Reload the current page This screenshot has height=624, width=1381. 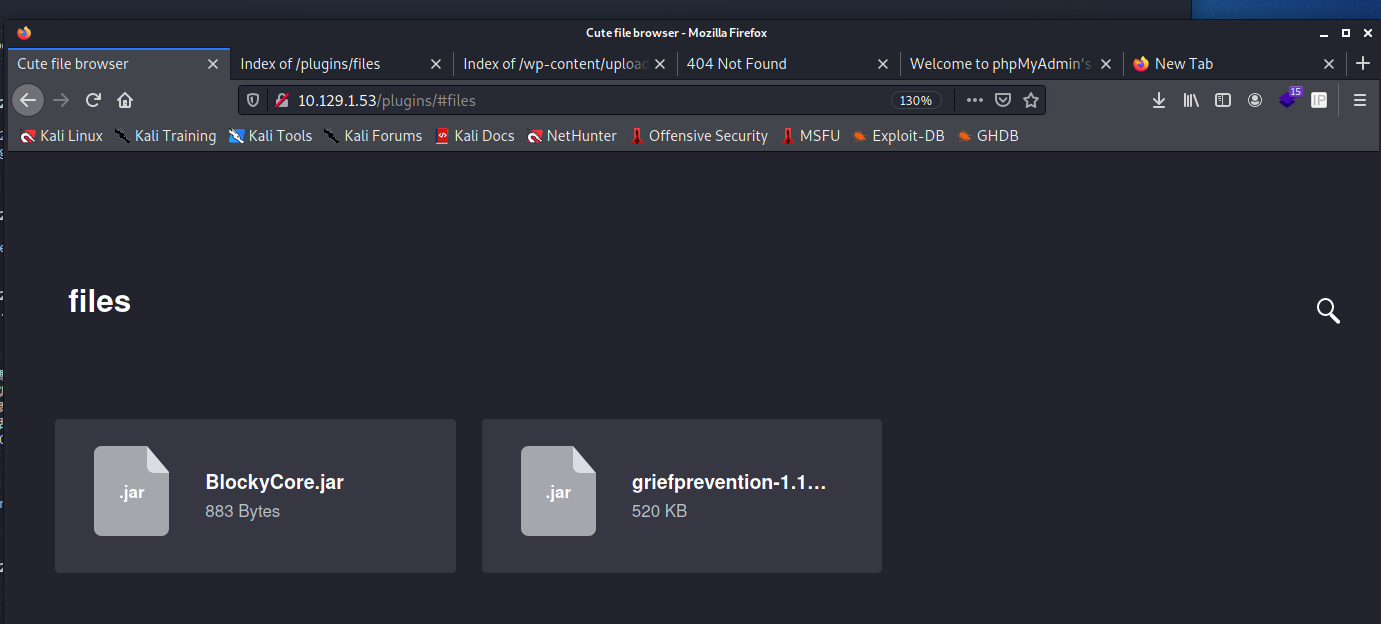pos(93,100)
